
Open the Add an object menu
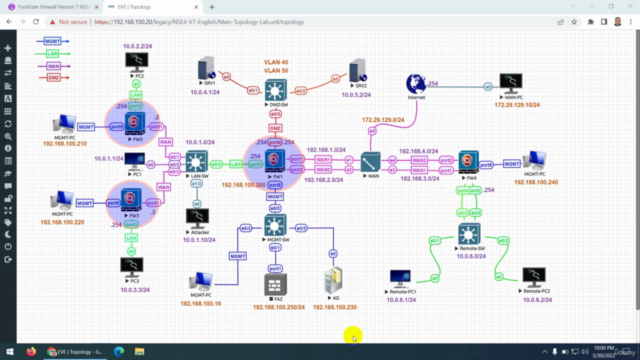point(8,48)
